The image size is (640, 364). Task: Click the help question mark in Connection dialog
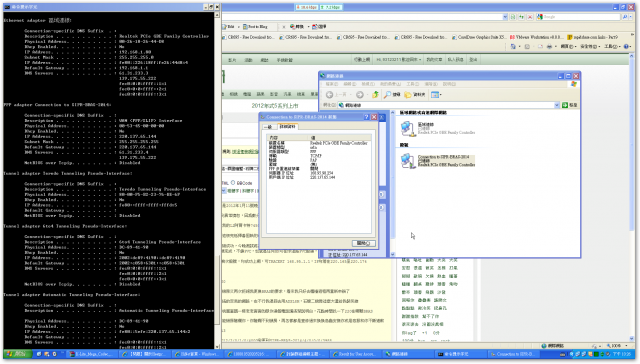coord(366,117)
